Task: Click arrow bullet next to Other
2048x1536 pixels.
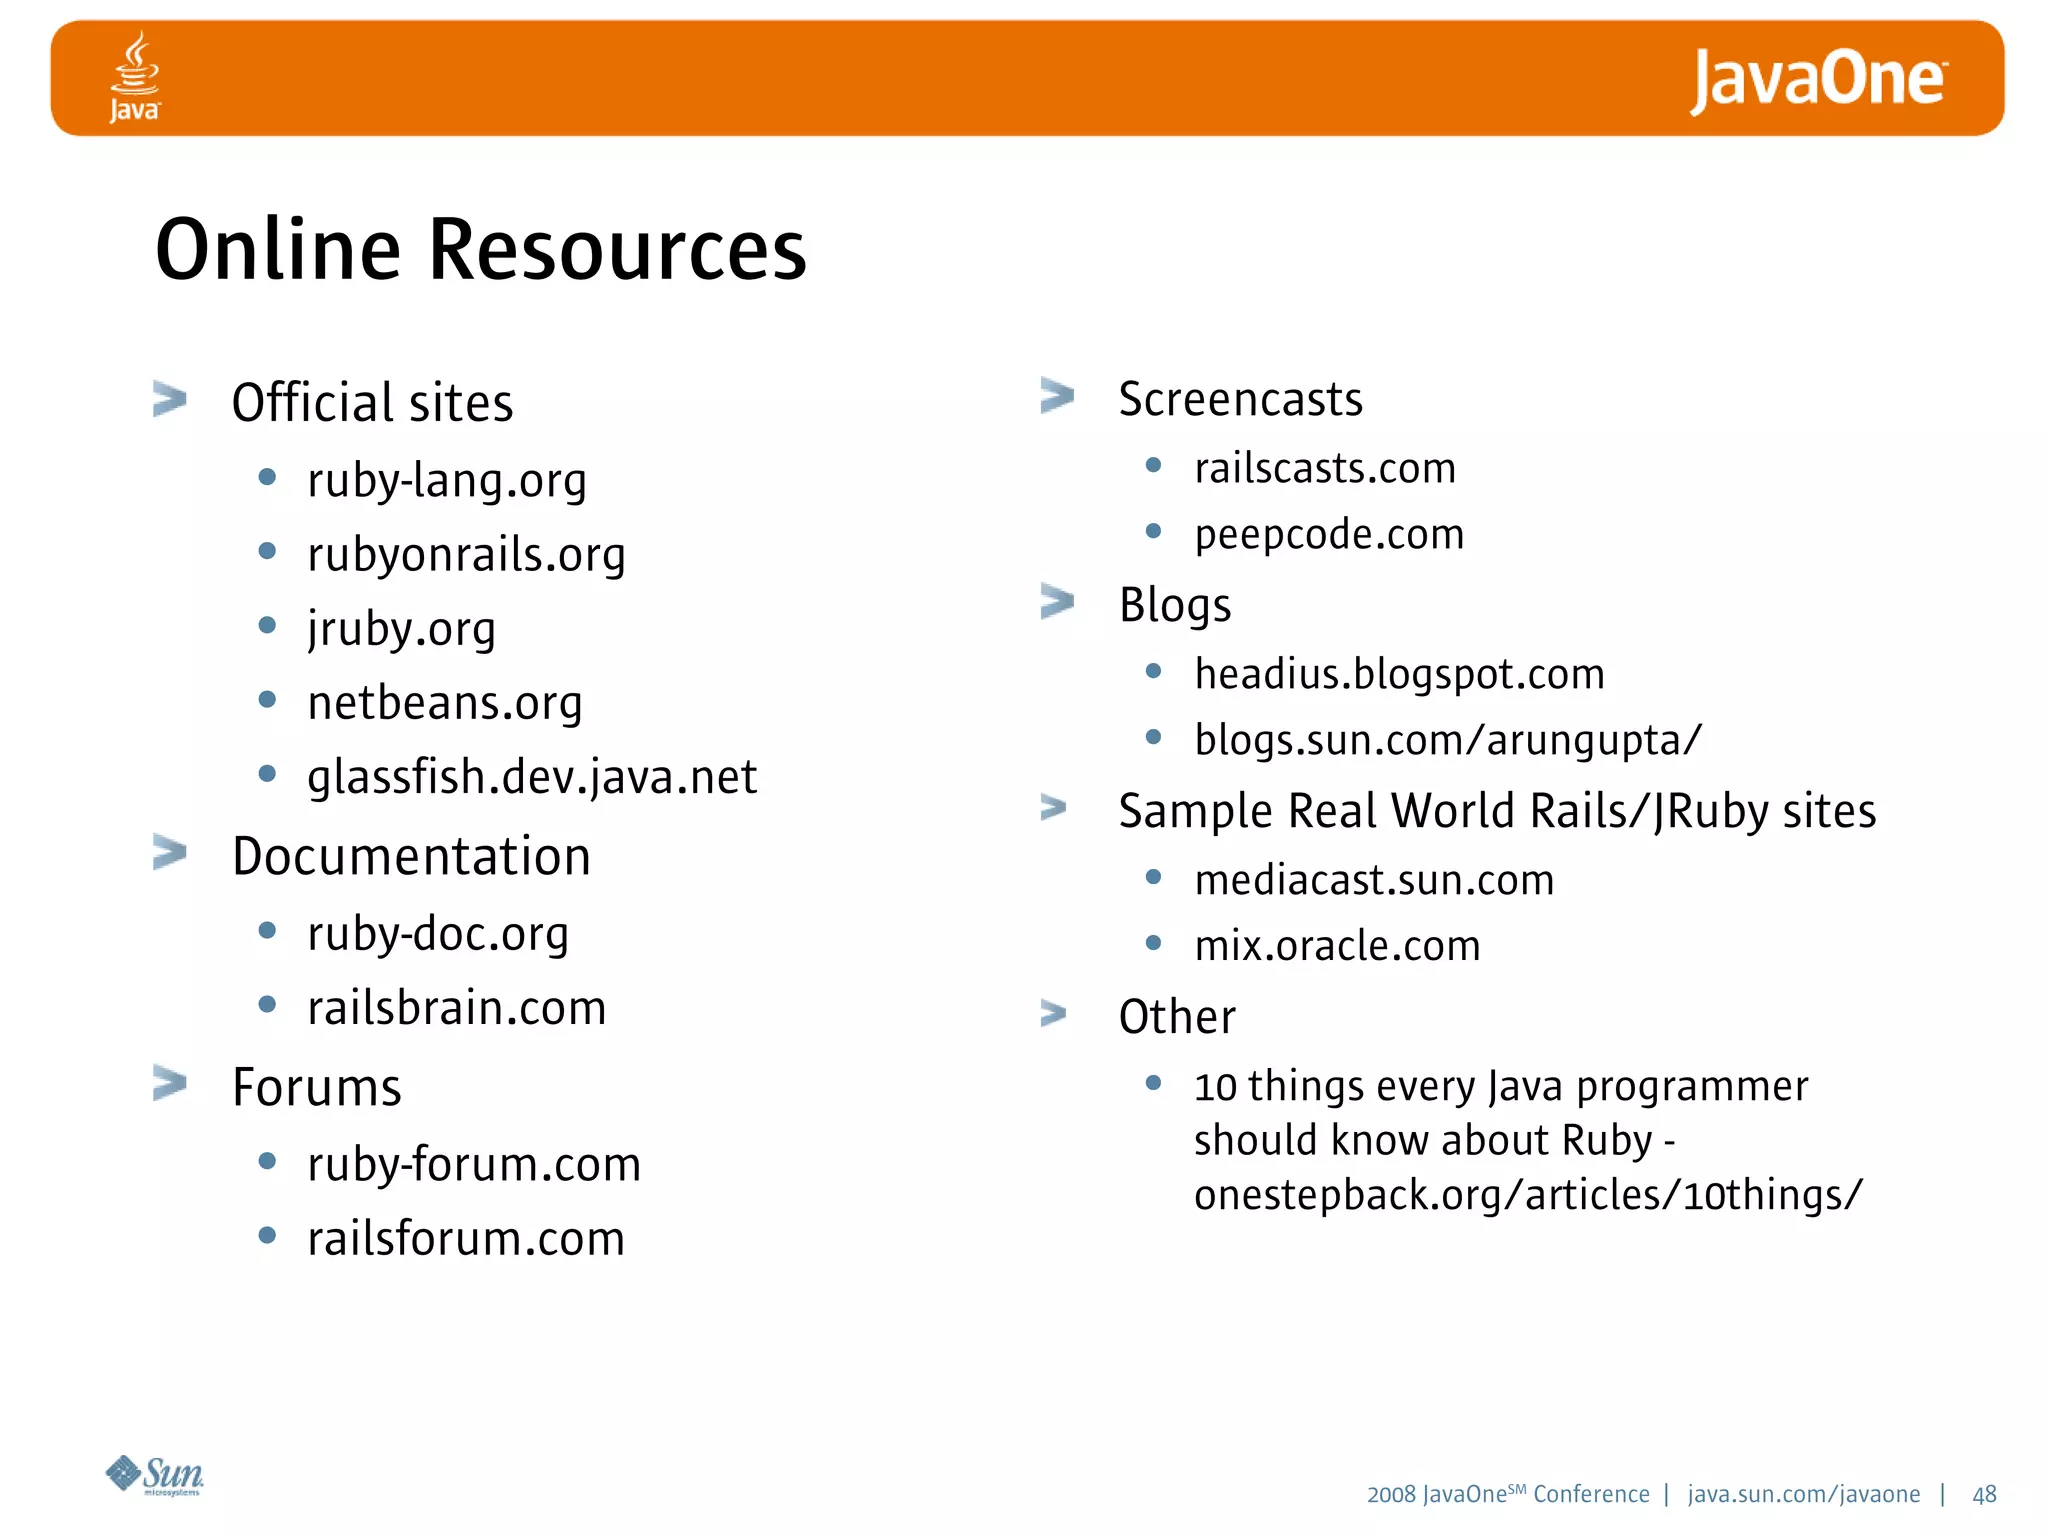Action: click(x=1054, y=1014)
